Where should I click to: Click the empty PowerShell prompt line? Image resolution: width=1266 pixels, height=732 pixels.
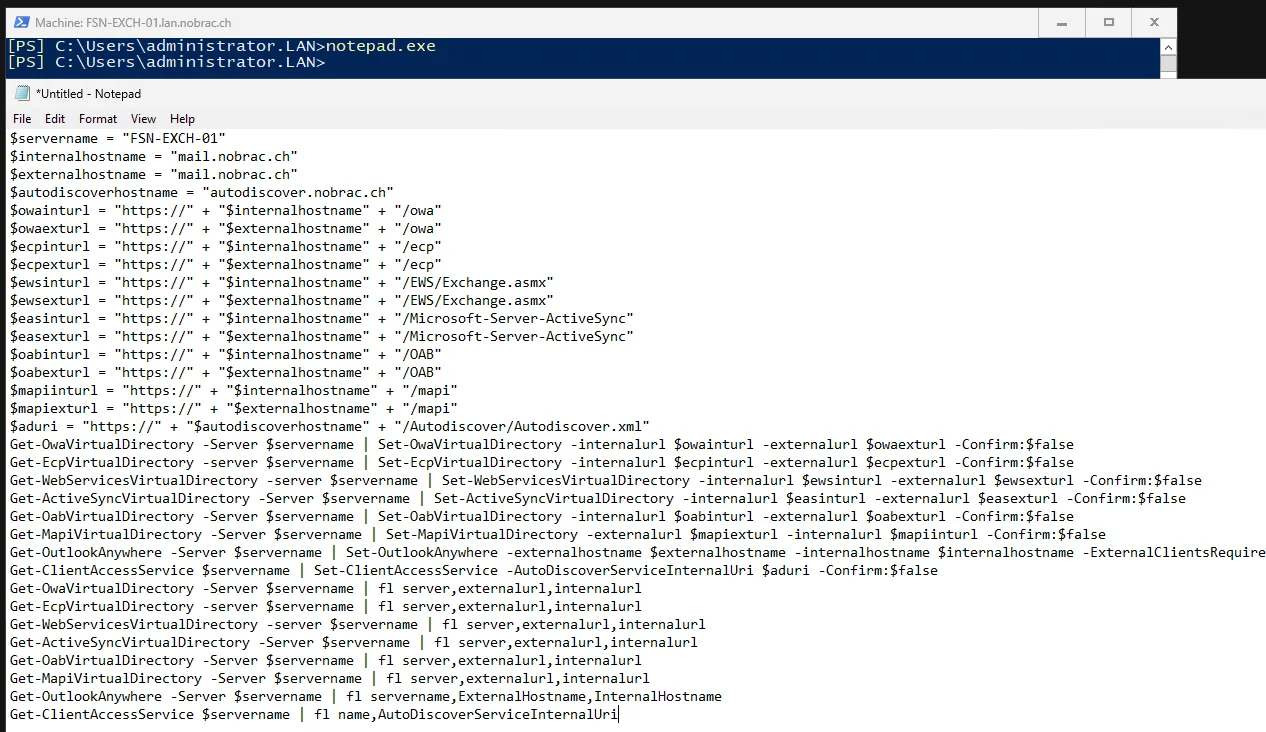click(x=166, y=62)
